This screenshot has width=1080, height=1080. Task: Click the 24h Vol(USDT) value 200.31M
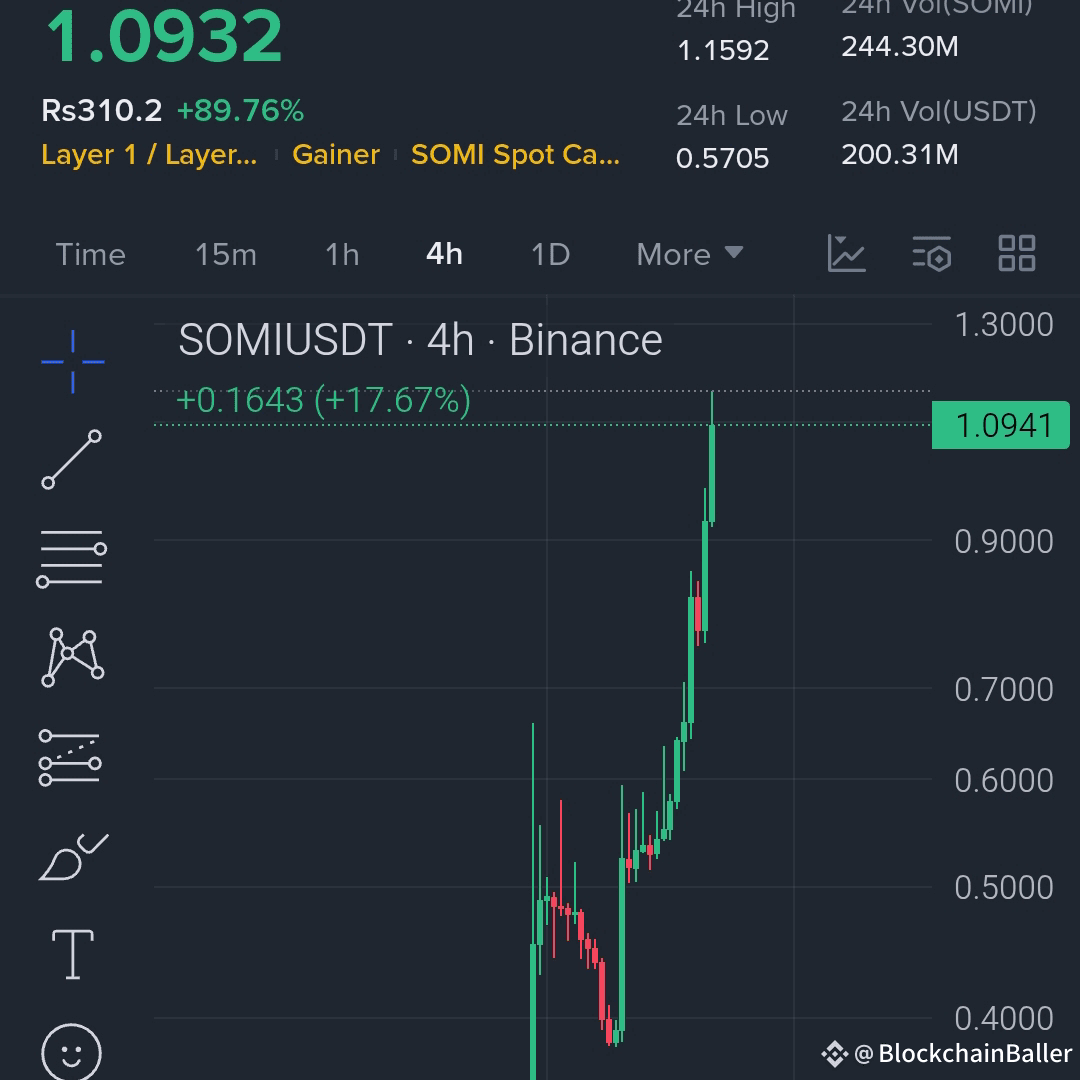click(x=900, y=154)
